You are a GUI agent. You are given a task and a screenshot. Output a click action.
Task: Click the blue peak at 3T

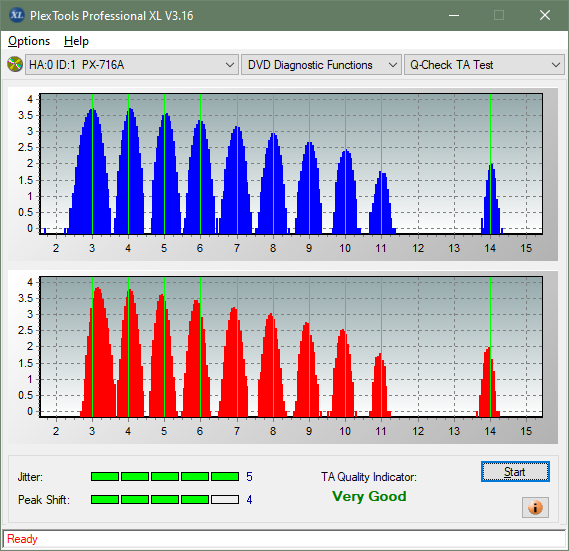[93, 171]
